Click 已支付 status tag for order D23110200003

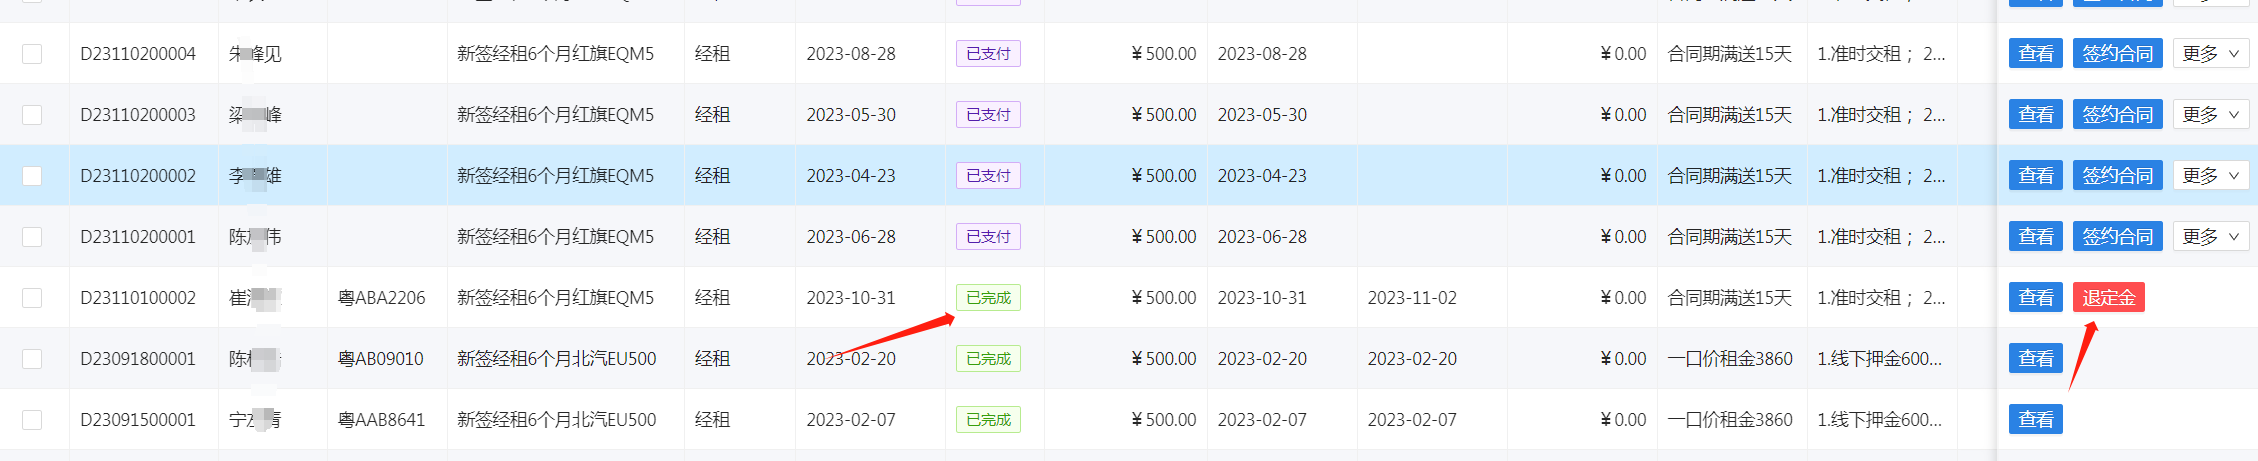988,115
